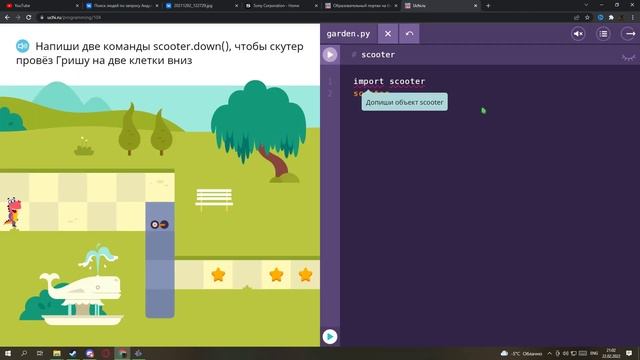Open Windows taskbar search

click(x=24, y=353)
